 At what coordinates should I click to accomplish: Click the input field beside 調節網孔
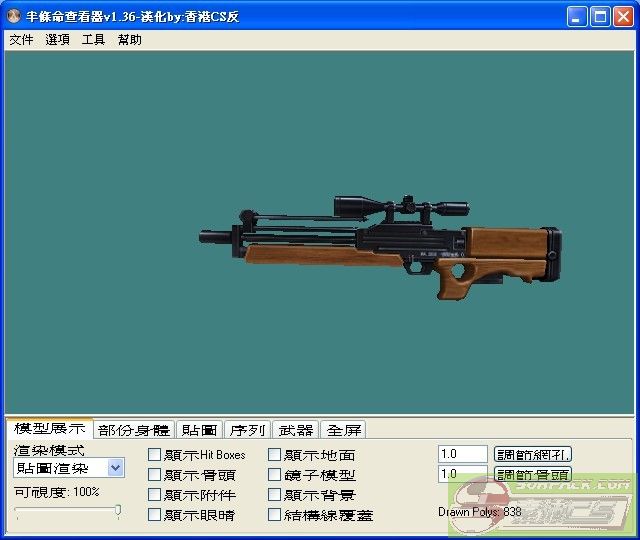(x=462, y=454)
